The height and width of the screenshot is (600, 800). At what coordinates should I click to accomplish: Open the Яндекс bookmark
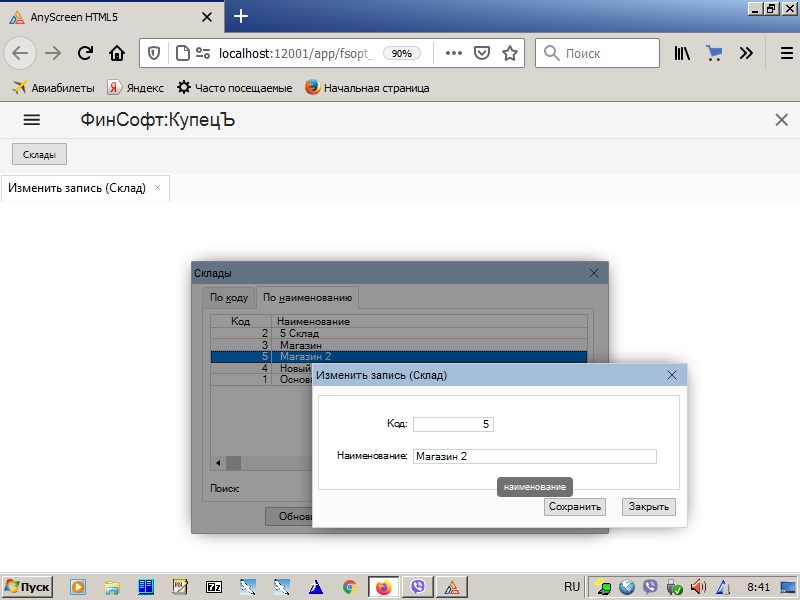point(135,88)
